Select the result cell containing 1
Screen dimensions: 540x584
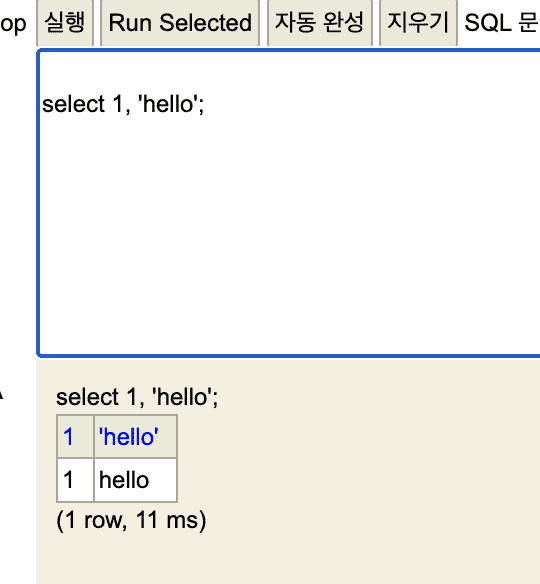[x=75, y=480]
